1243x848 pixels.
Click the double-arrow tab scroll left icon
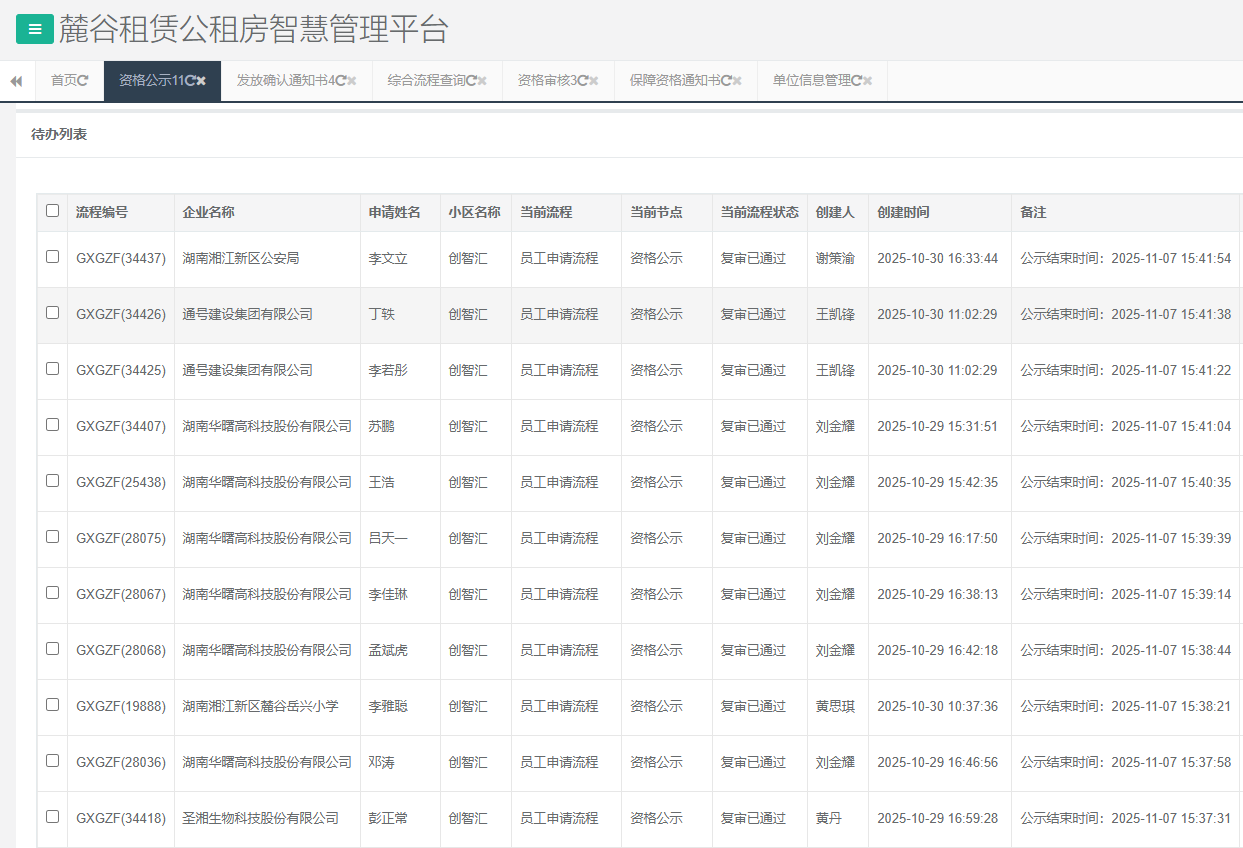(16, 81)
